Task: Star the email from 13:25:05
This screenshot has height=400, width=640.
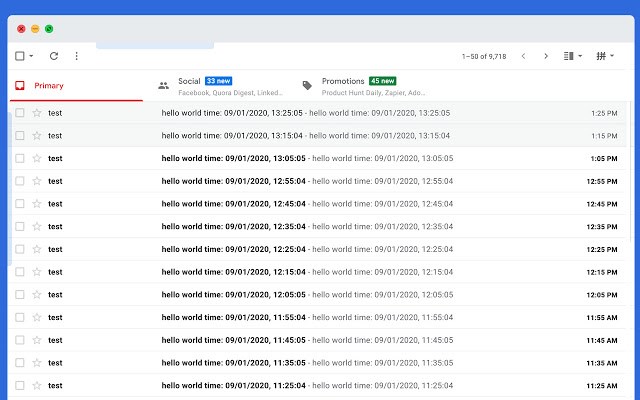Action: pos(37,113)
